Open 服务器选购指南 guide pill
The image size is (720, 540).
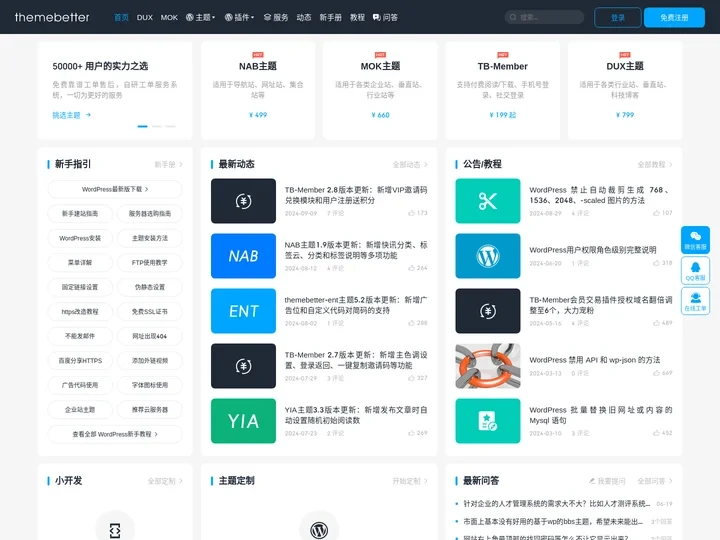coord(150,214)
